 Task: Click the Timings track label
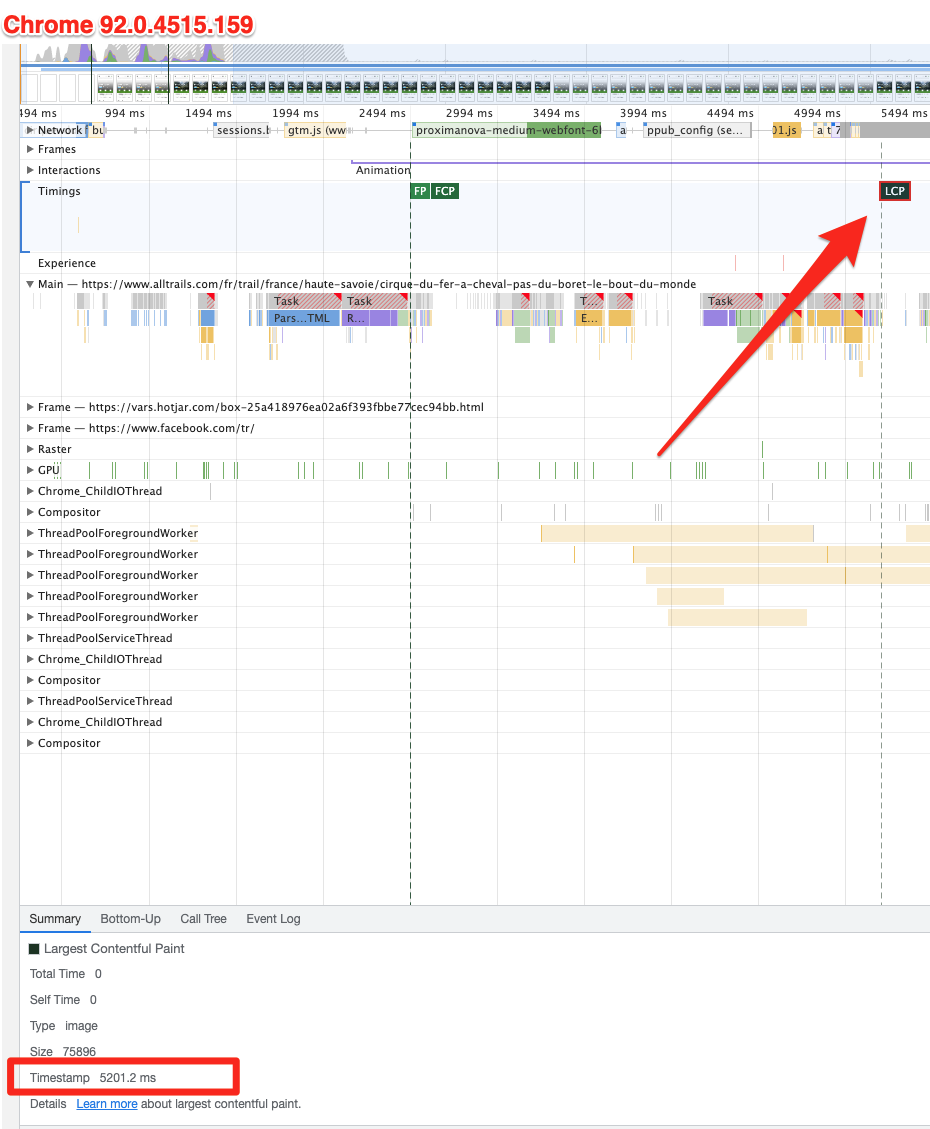(x=59, y=191)
